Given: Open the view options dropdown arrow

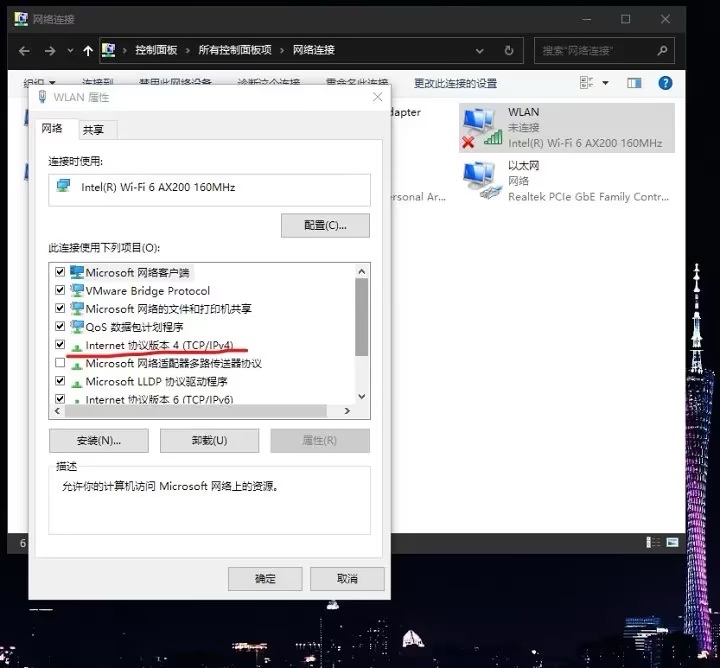Looking at the screenshot, I should (605, 84).
